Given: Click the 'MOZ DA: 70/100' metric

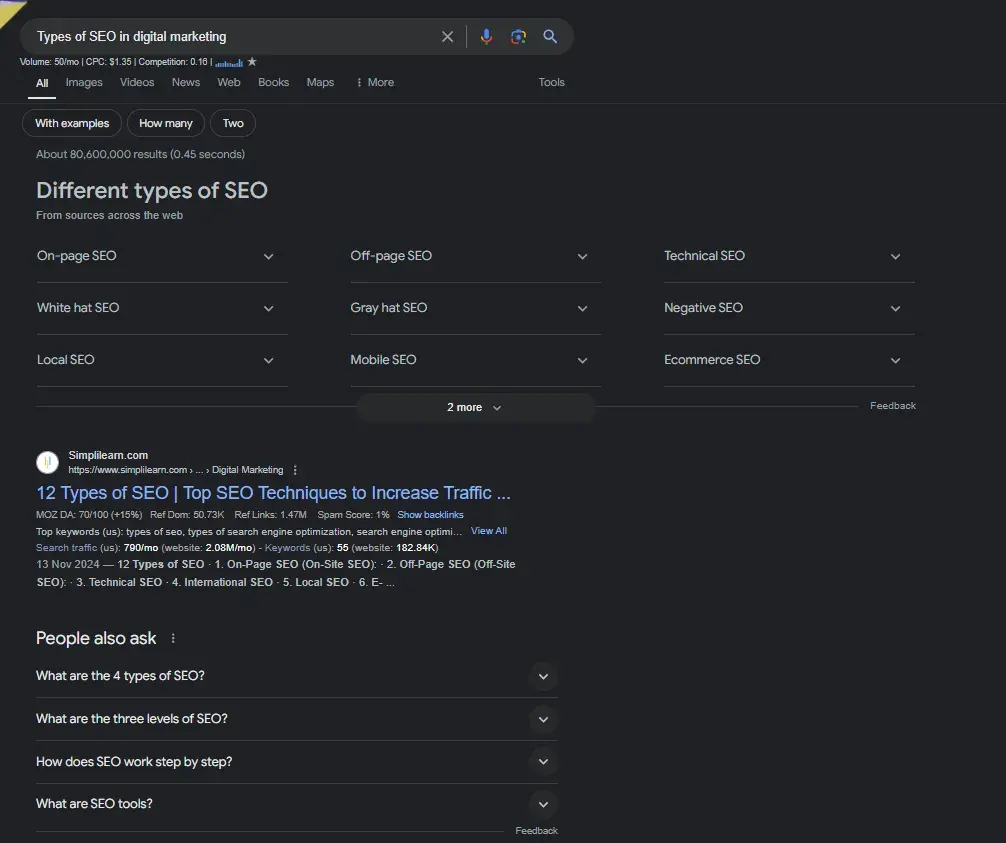Looking at the screenshot, I should click(89, 515).
